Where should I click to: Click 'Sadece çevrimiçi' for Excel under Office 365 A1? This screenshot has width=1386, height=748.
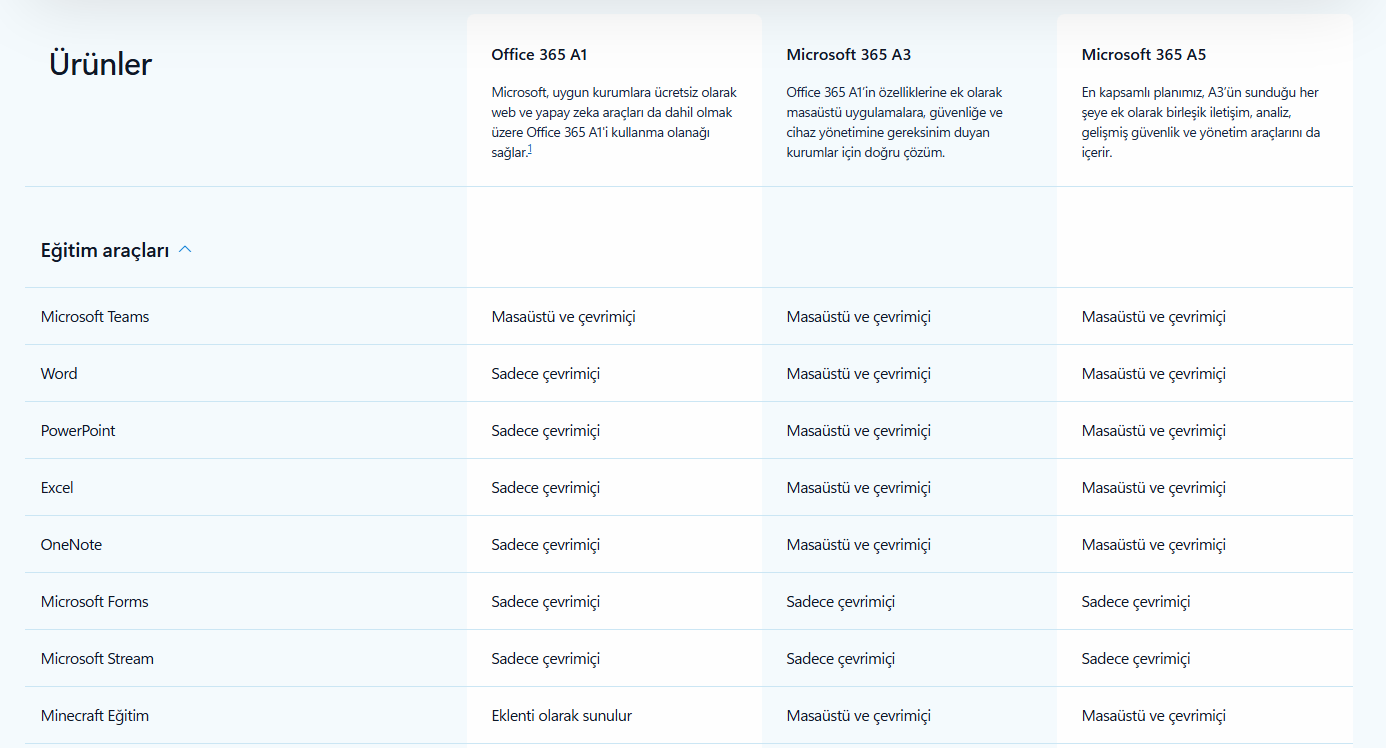coord(546,488)
